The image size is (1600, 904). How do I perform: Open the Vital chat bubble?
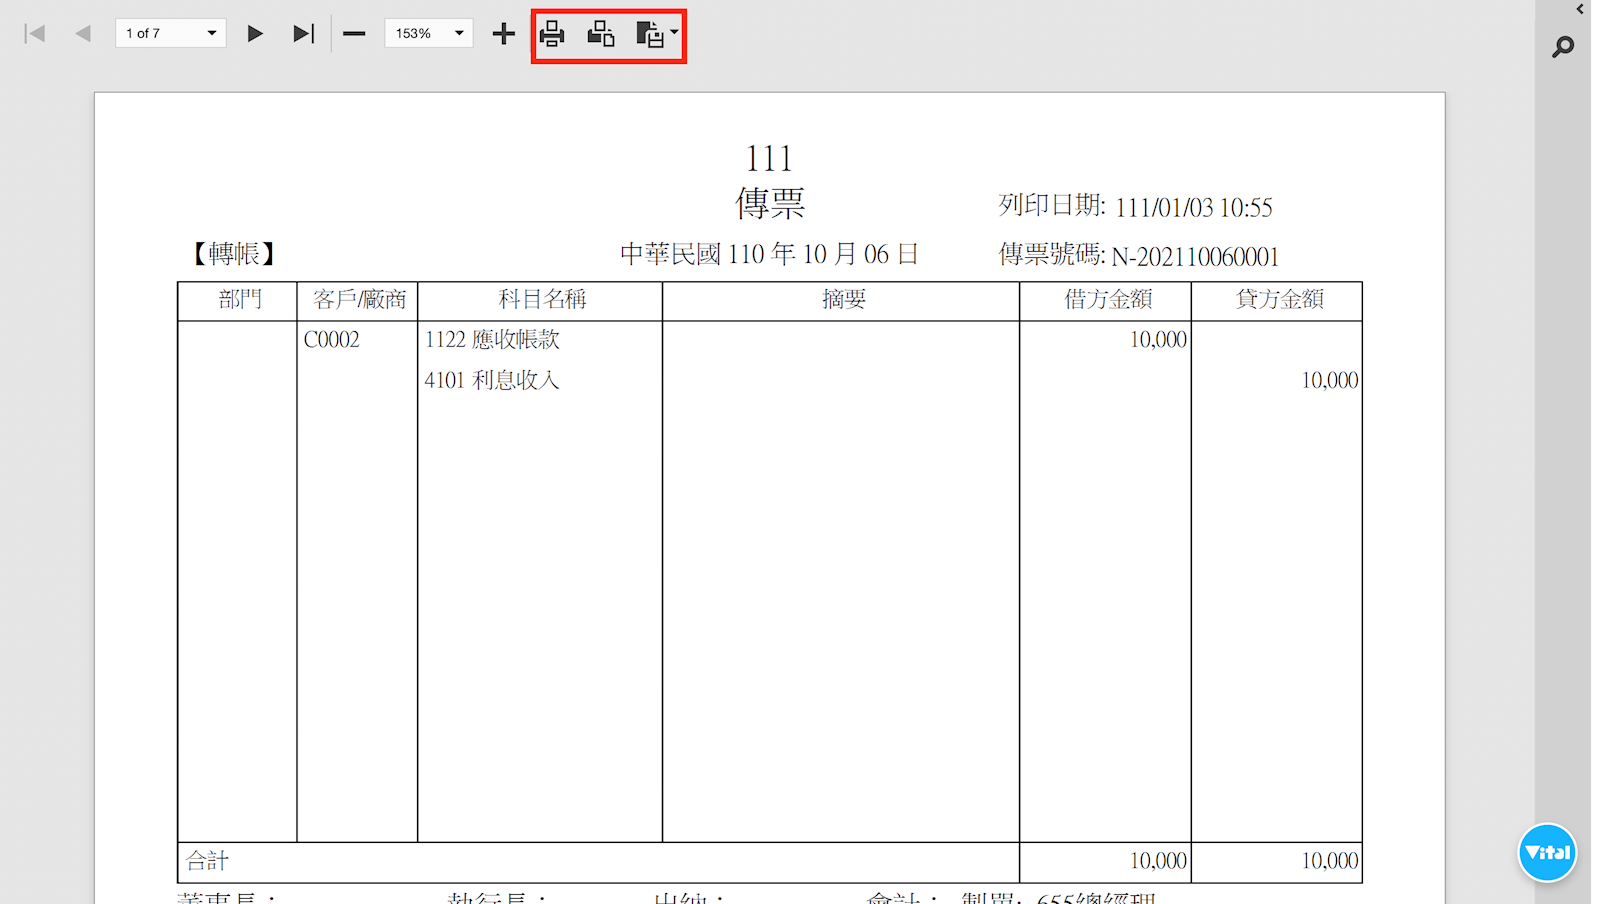tap(1547, 853)
